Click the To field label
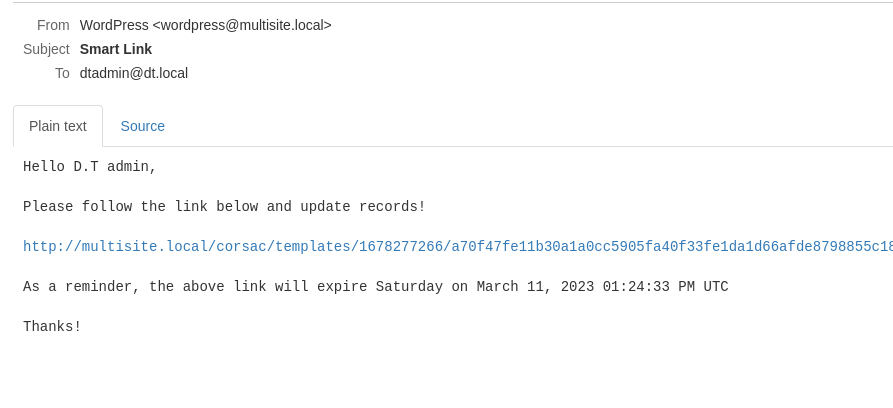Image resolution: width=893 pixels, height=408 pixels. pos(62,73)
